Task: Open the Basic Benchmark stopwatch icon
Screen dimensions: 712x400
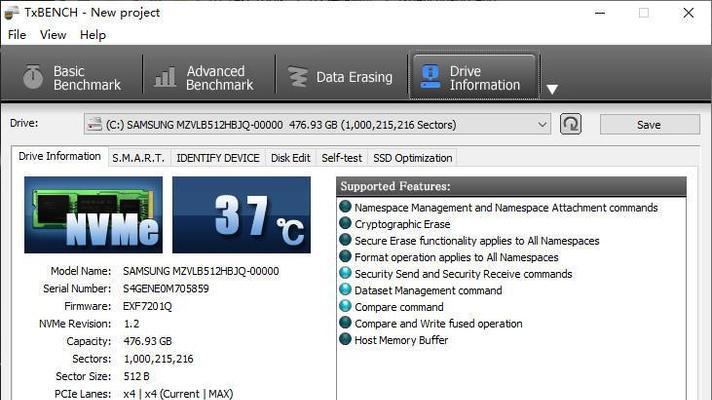Action: 33,77
